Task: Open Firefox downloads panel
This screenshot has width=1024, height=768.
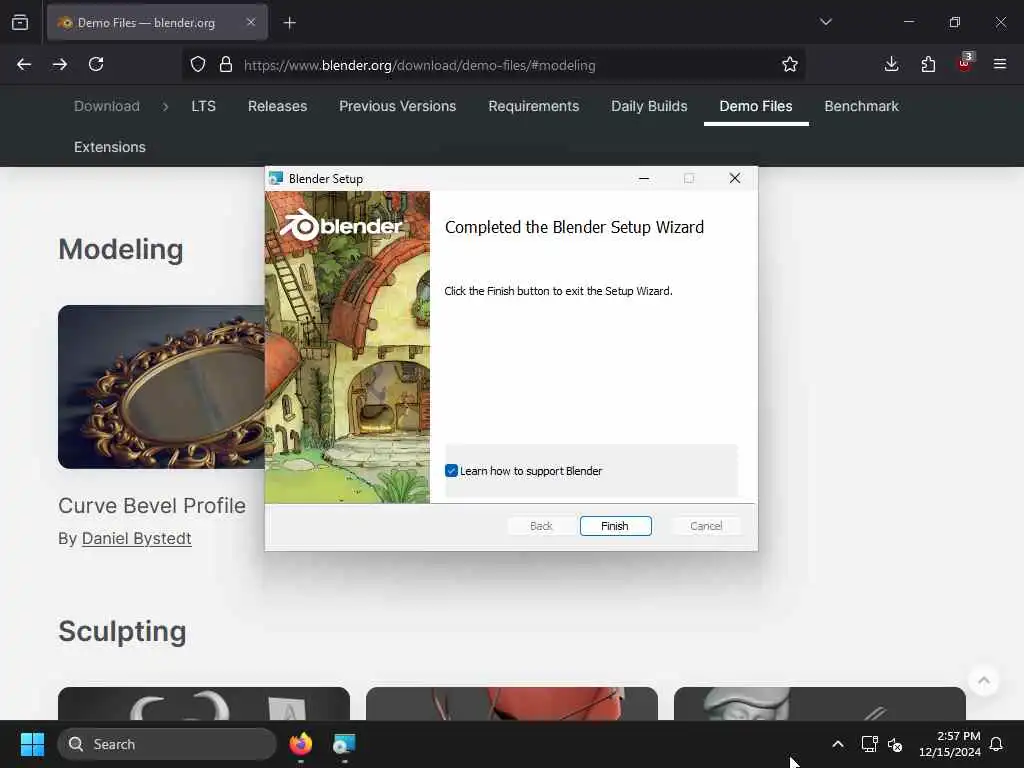Action: tap(891, 64)
